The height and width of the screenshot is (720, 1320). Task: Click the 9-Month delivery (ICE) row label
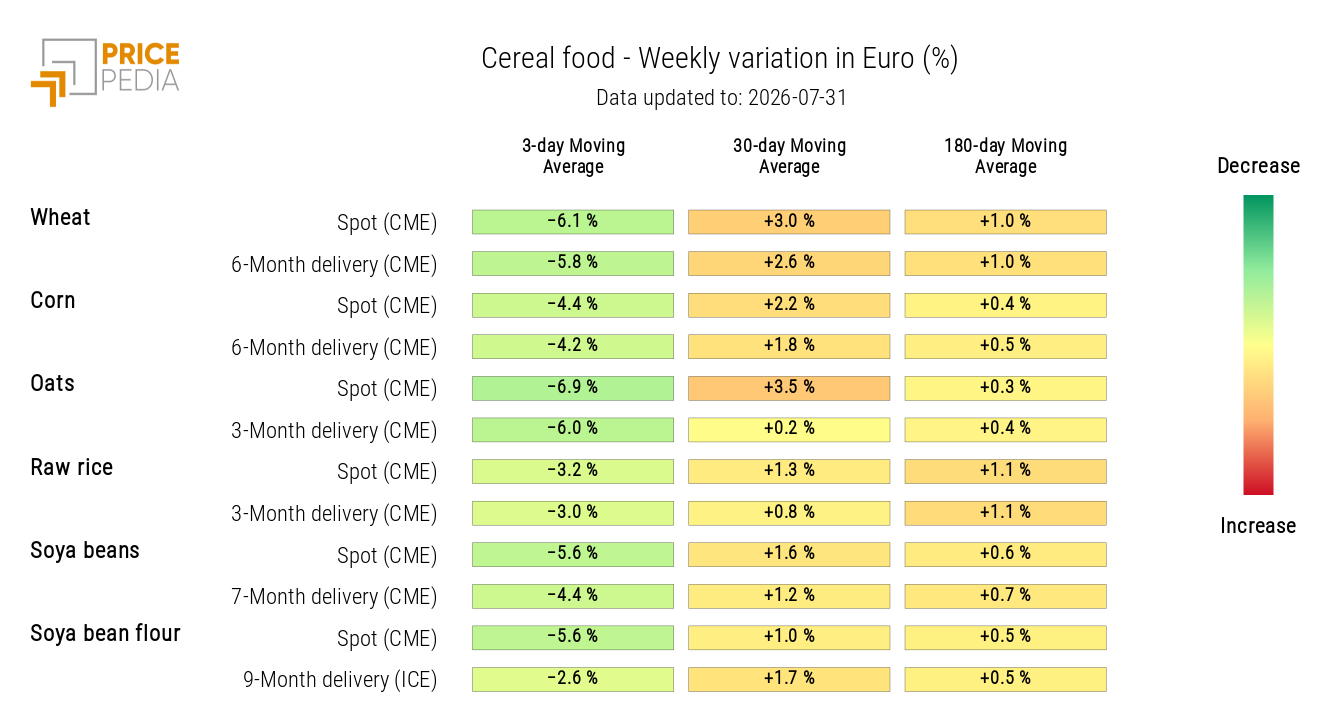[x=340, y=680]
